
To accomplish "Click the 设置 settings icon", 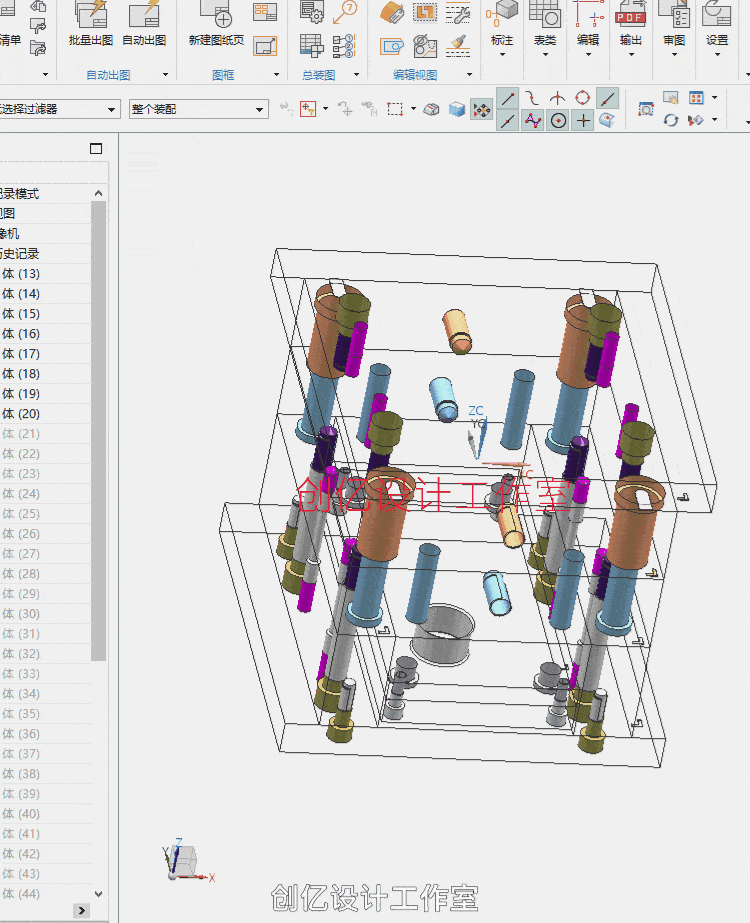I will [717, 14].
